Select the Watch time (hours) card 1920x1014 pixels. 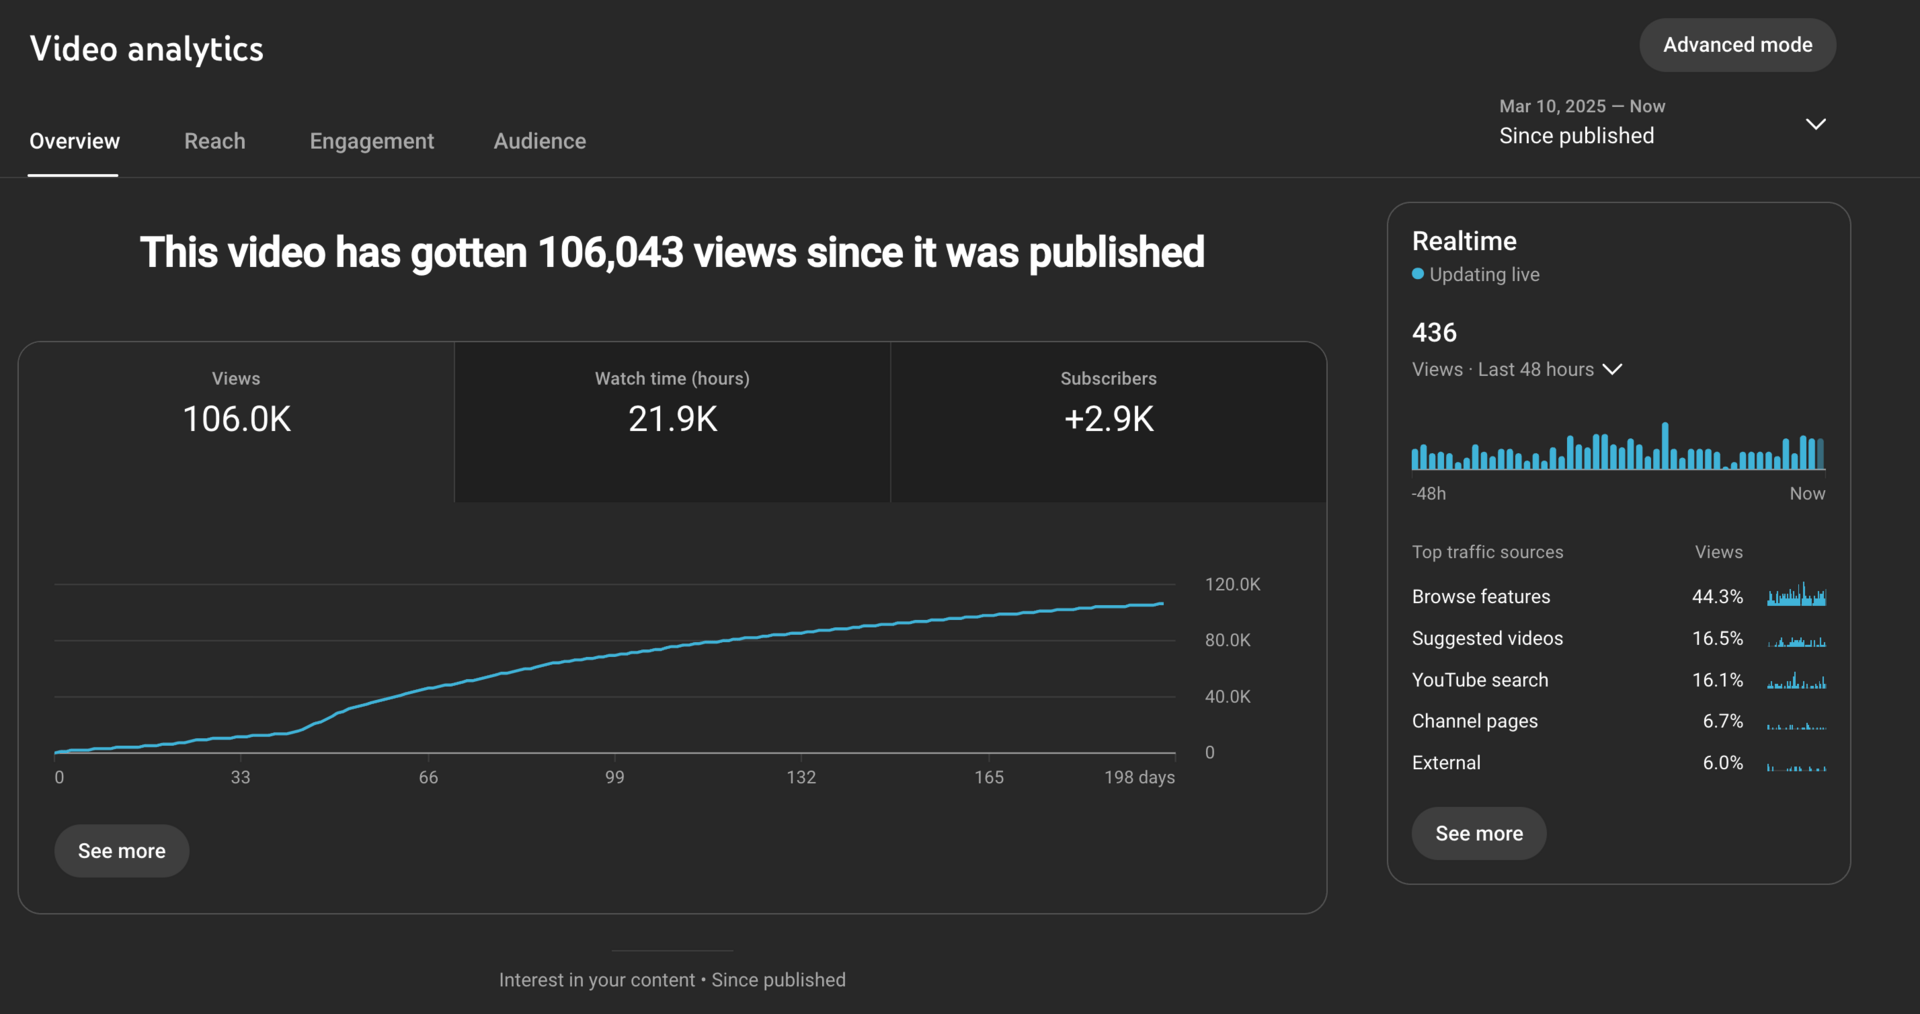pyautogui.click(x=672, y=422)
